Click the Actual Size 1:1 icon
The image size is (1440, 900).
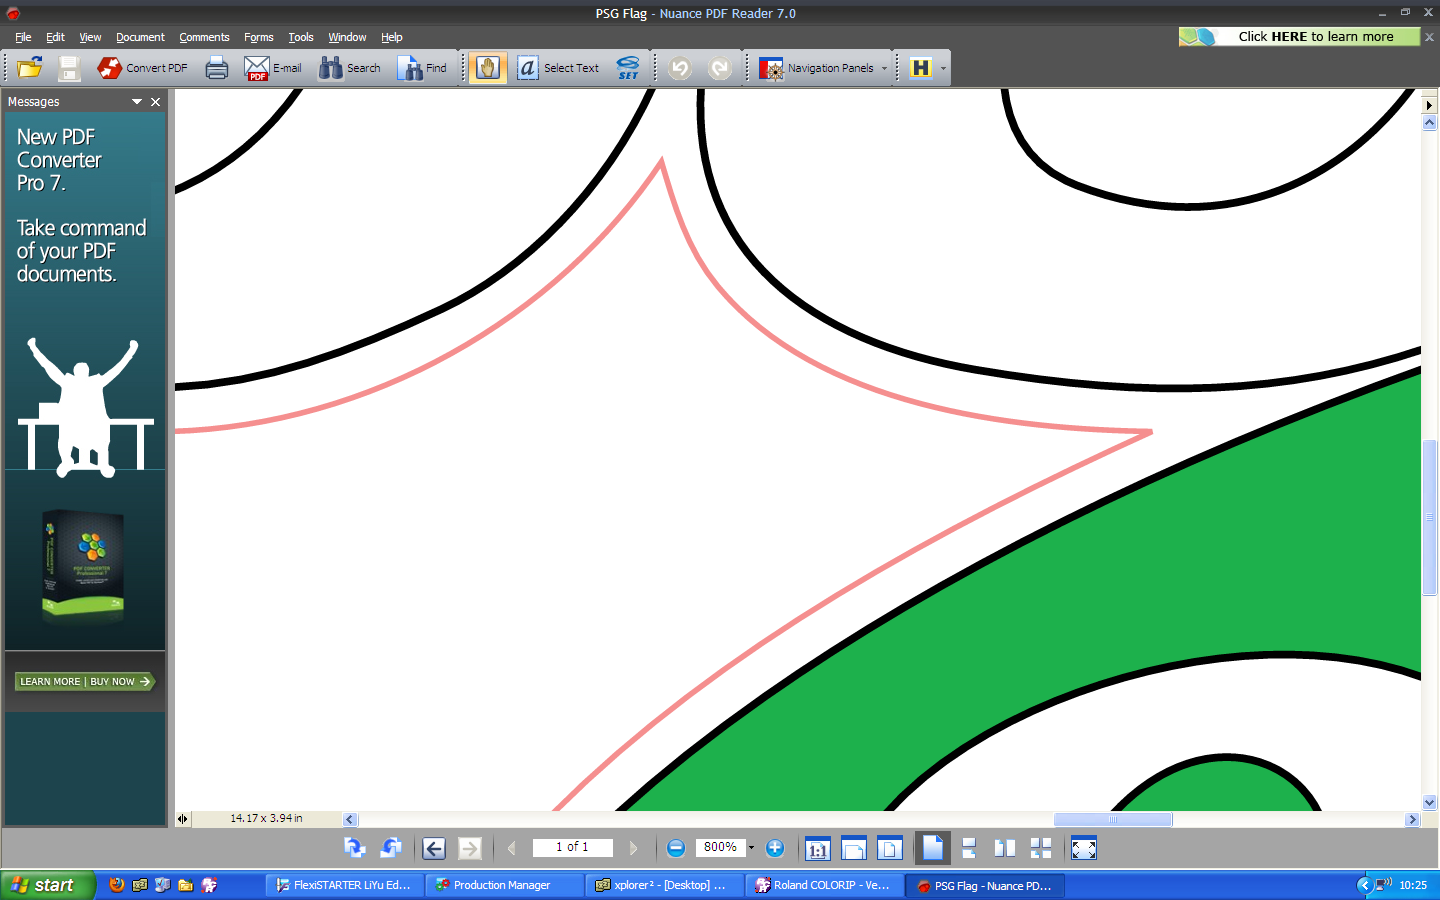click(817, 849)
